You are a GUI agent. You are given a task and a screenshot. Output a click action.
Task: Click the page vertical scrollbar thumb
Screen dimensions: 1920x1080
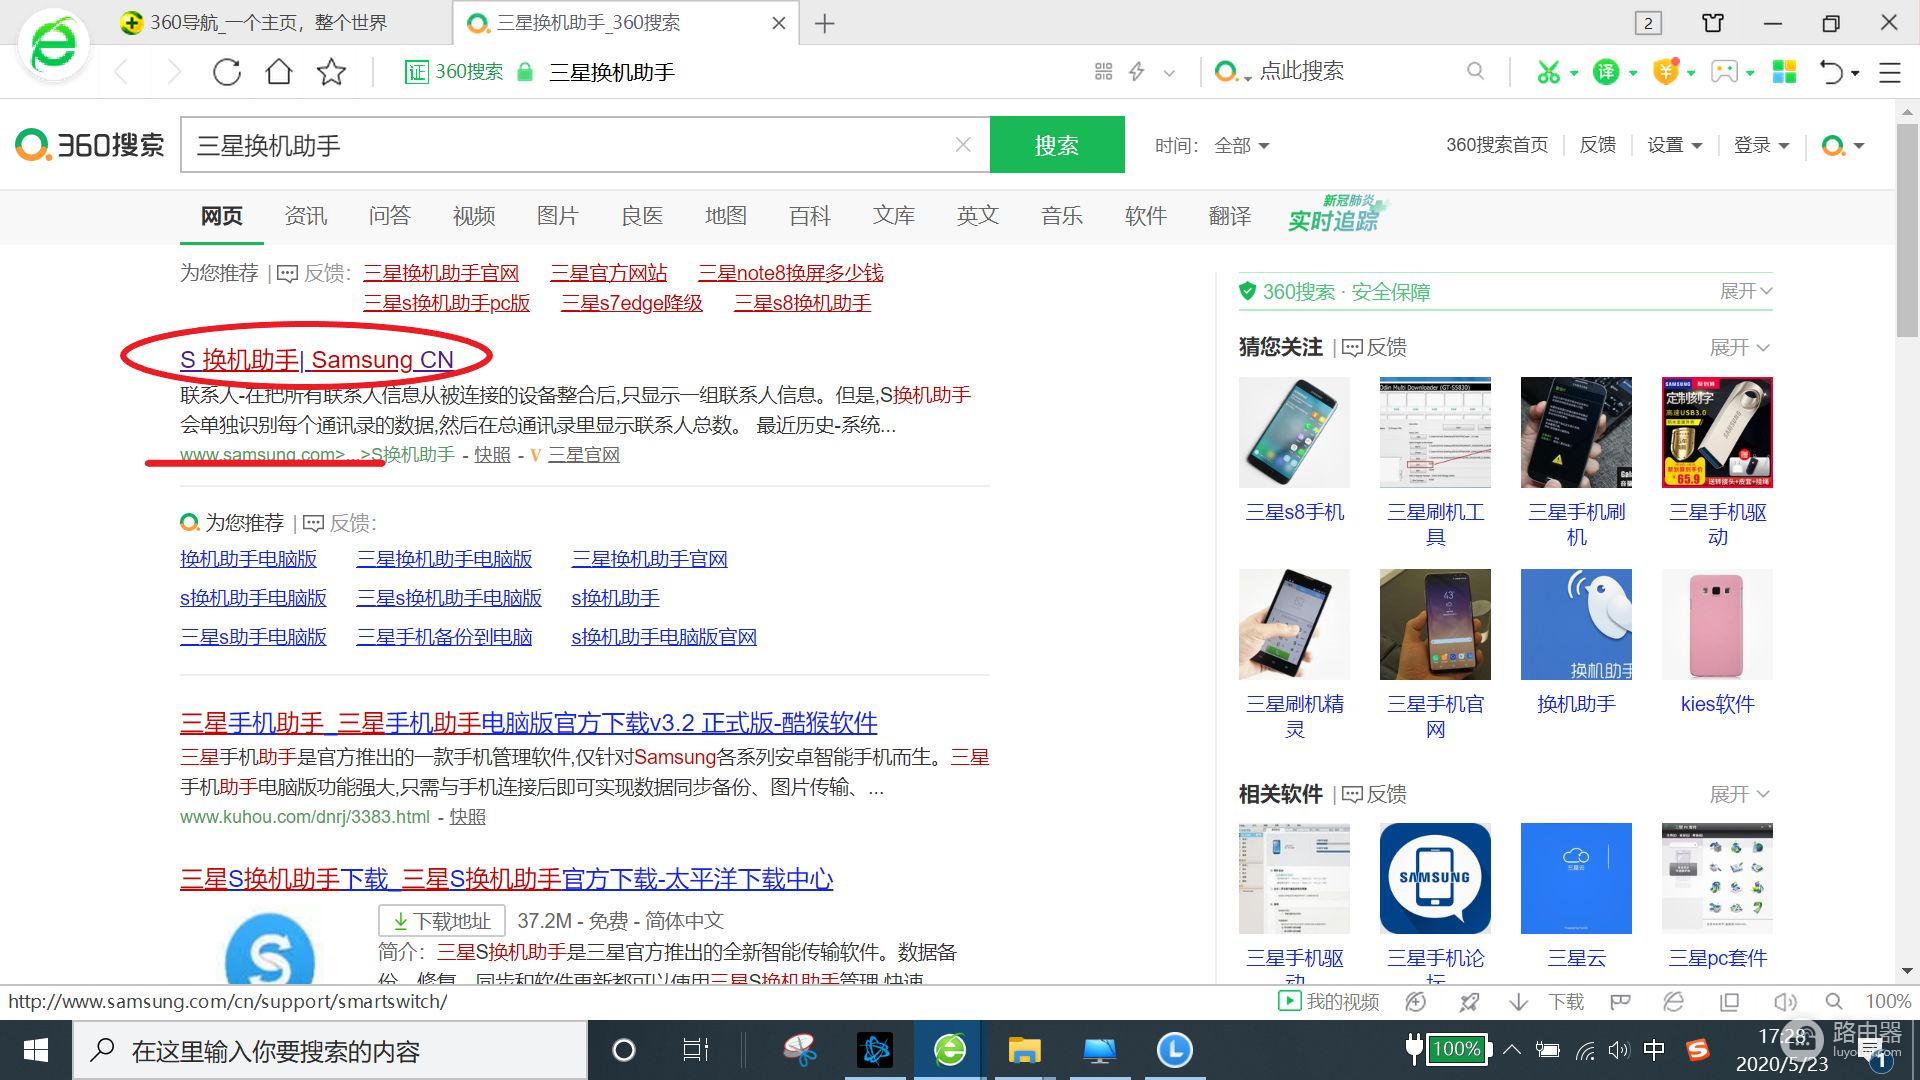click(x=1907, y=230)
